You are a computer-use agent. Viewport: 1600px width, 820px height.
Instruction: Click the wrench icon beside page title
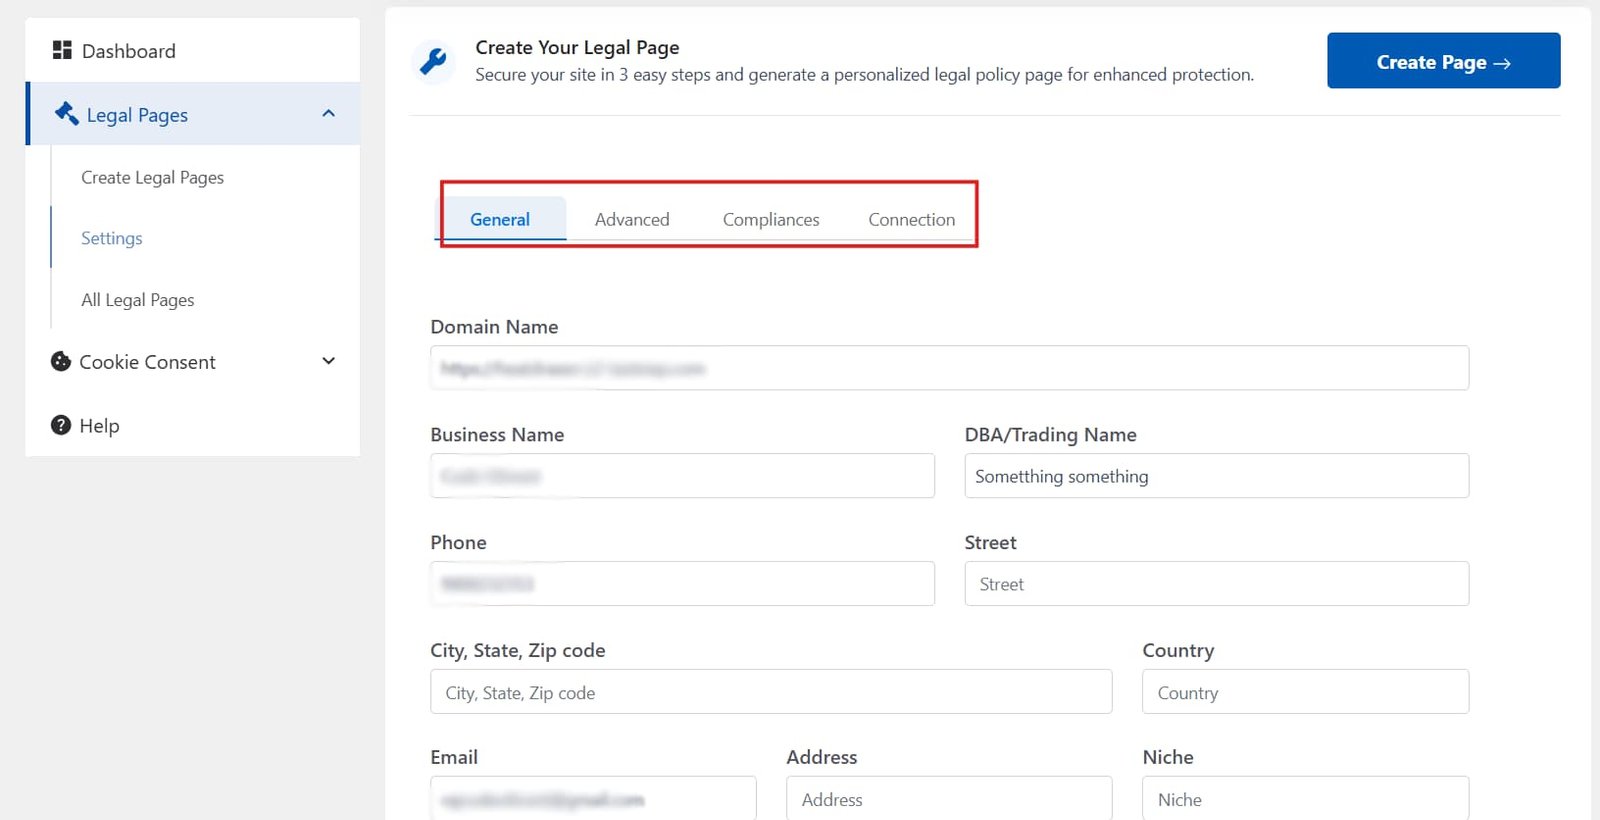433,62
